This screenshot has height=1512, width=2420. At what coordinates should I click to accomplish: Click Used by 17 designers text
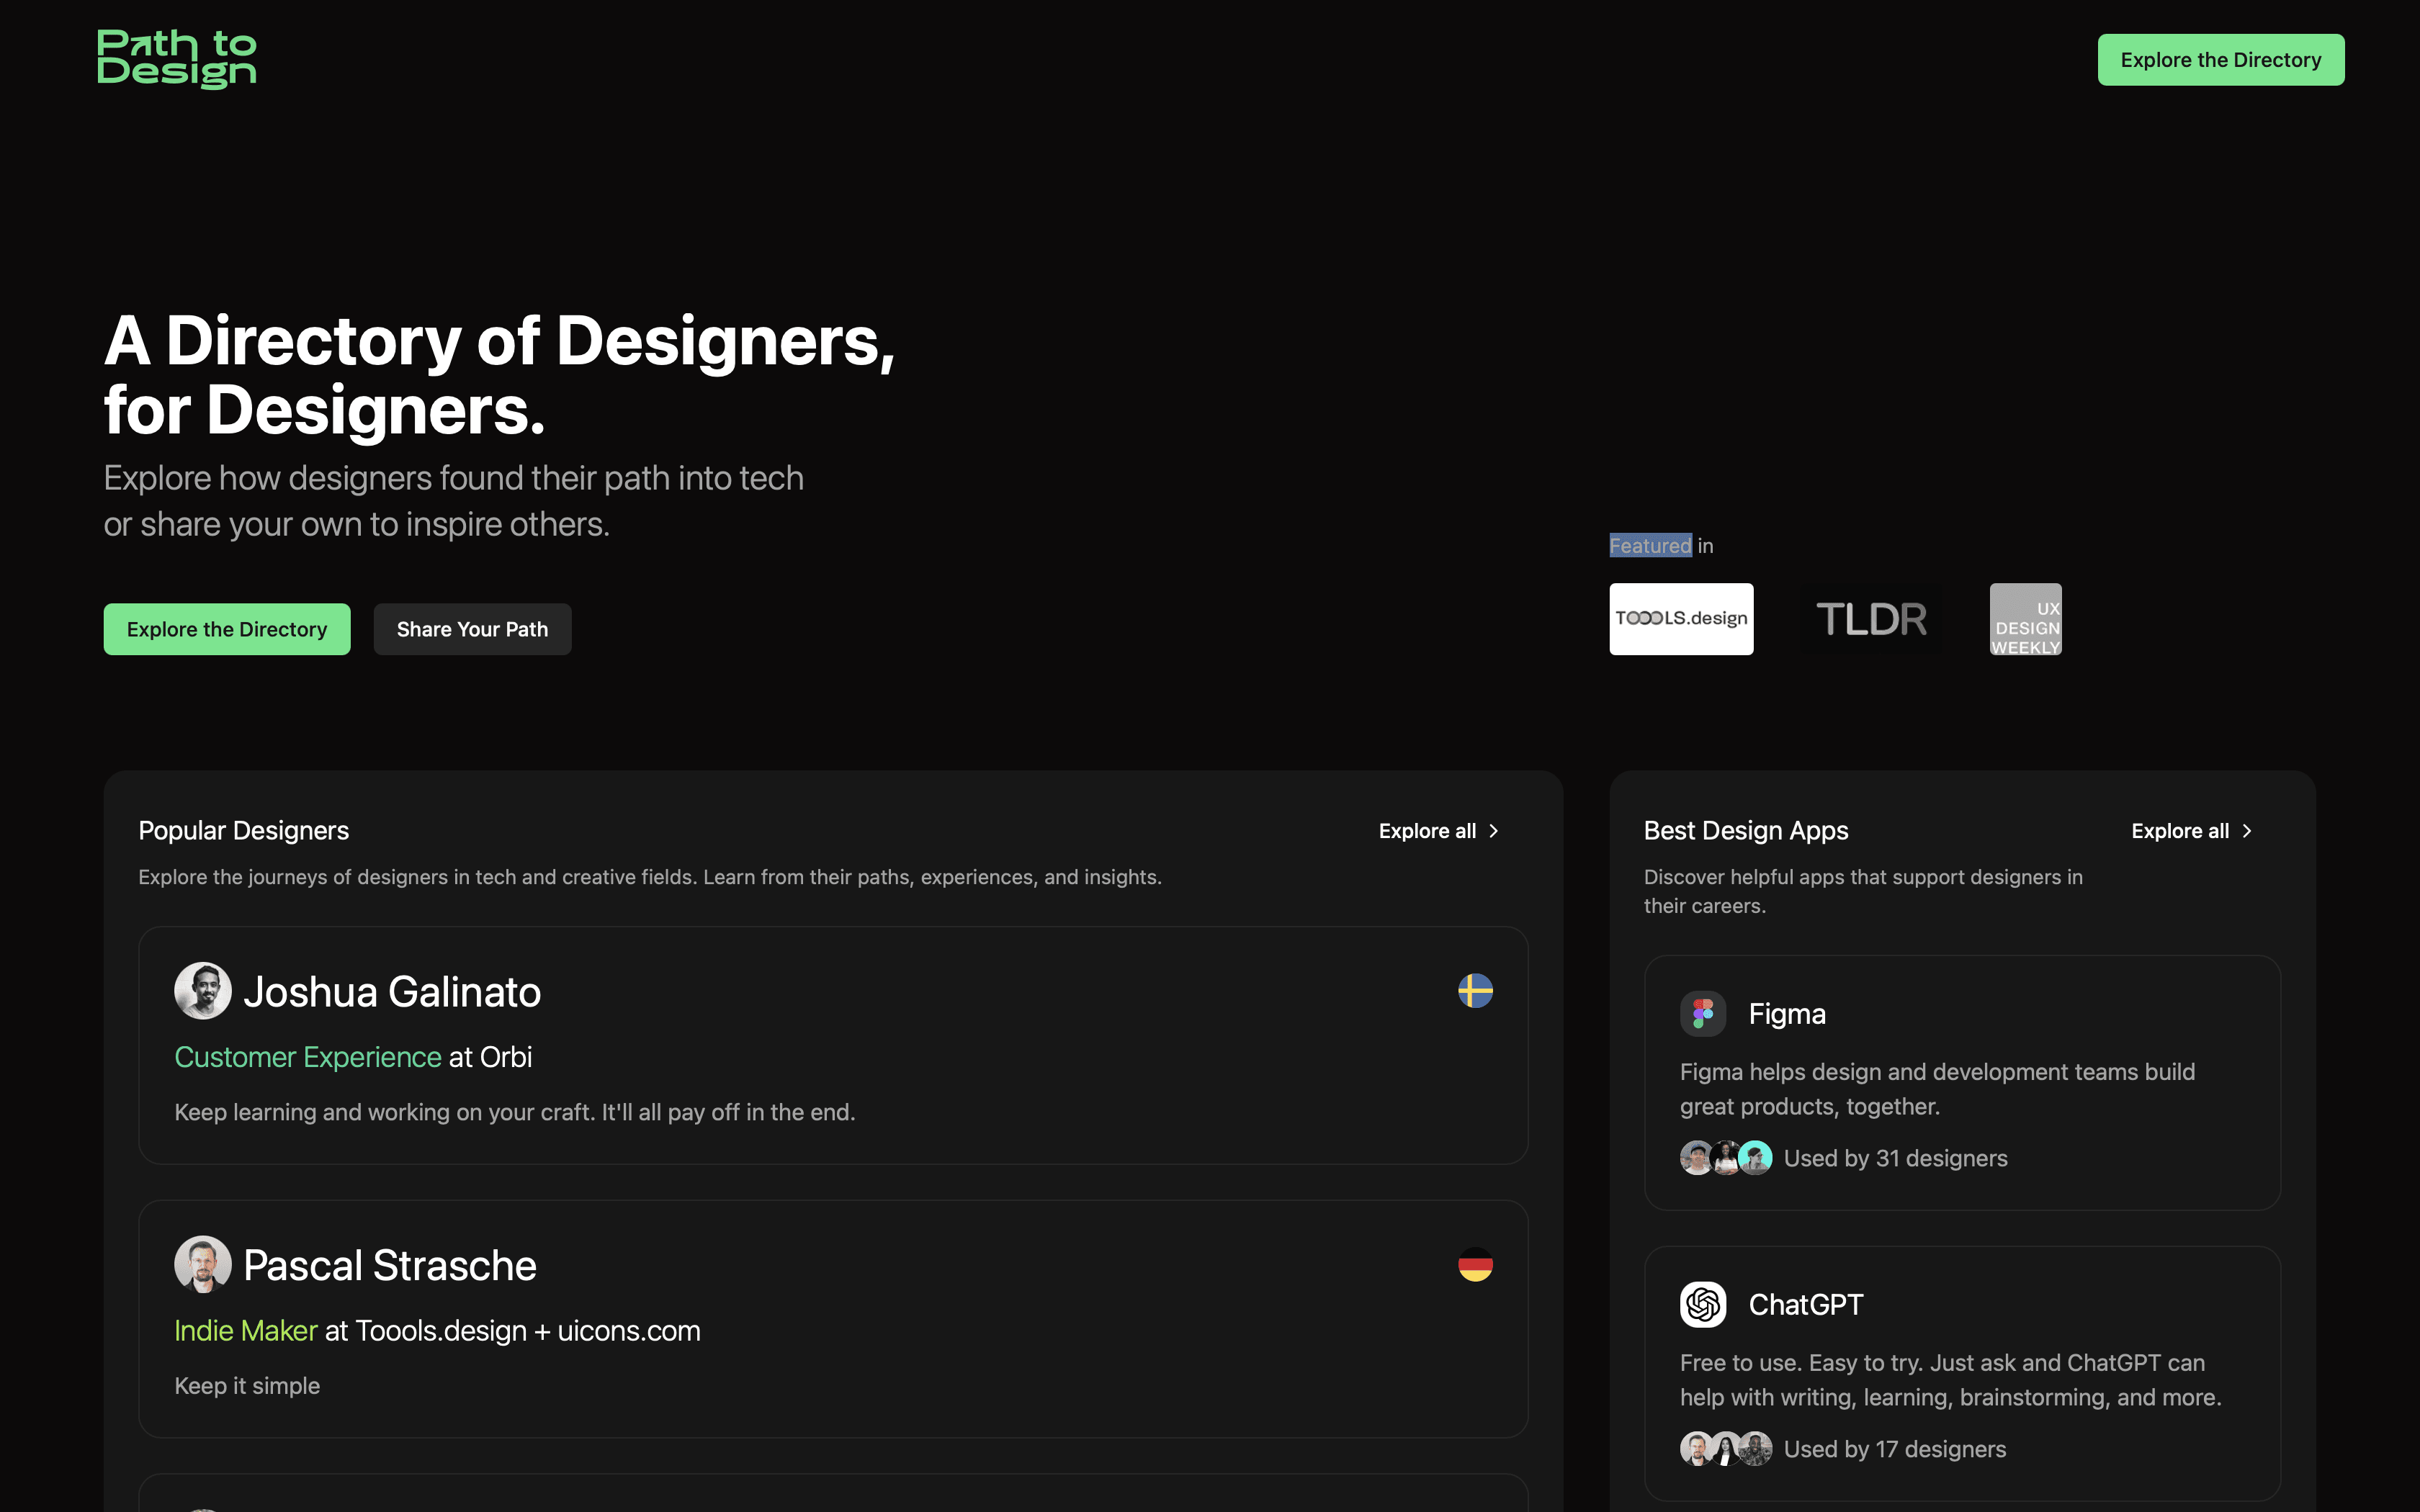pyautogui.click(x=1895, y=1449)
